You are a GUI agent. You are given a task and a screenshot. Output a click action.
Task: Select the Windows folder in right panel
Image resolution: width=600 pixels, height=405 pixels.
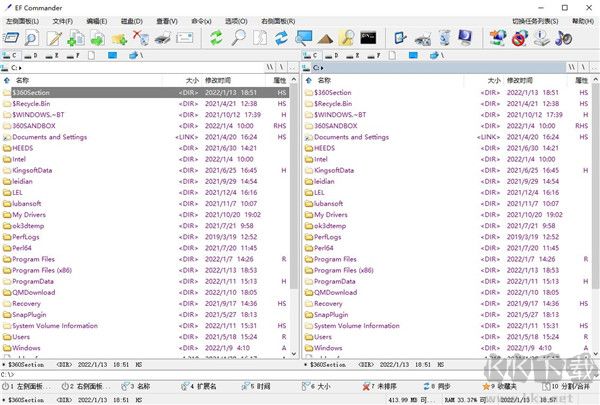coord(328,348)
